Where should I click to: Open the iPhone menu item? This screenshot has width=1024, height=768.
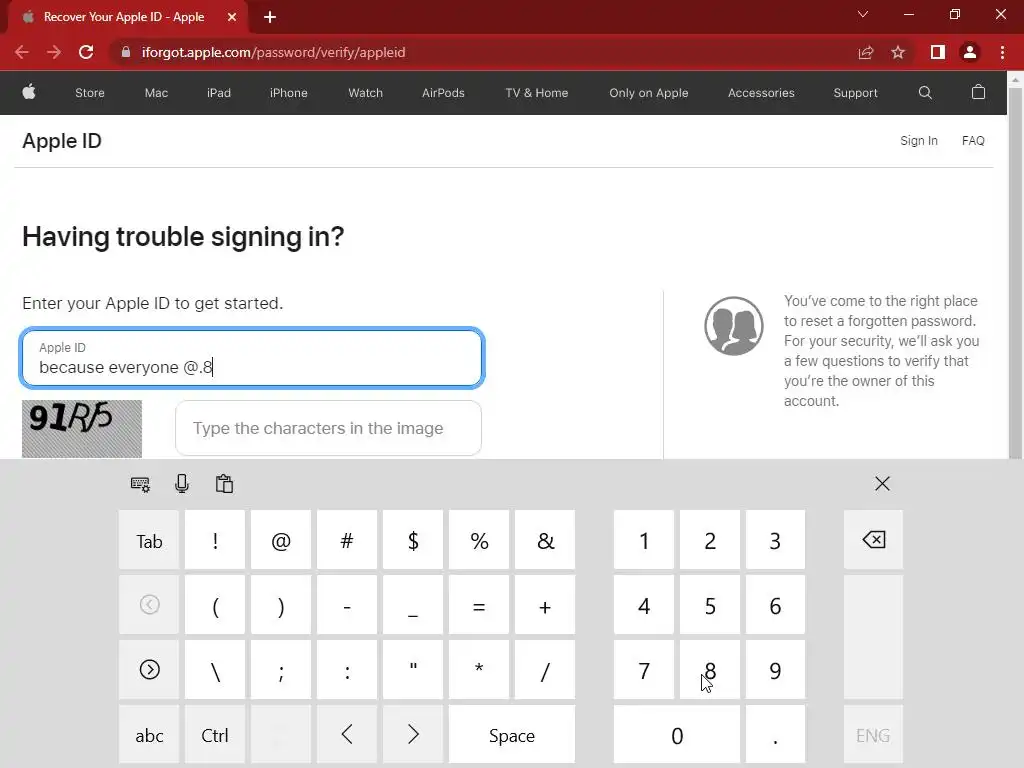[x=289, y=93]
